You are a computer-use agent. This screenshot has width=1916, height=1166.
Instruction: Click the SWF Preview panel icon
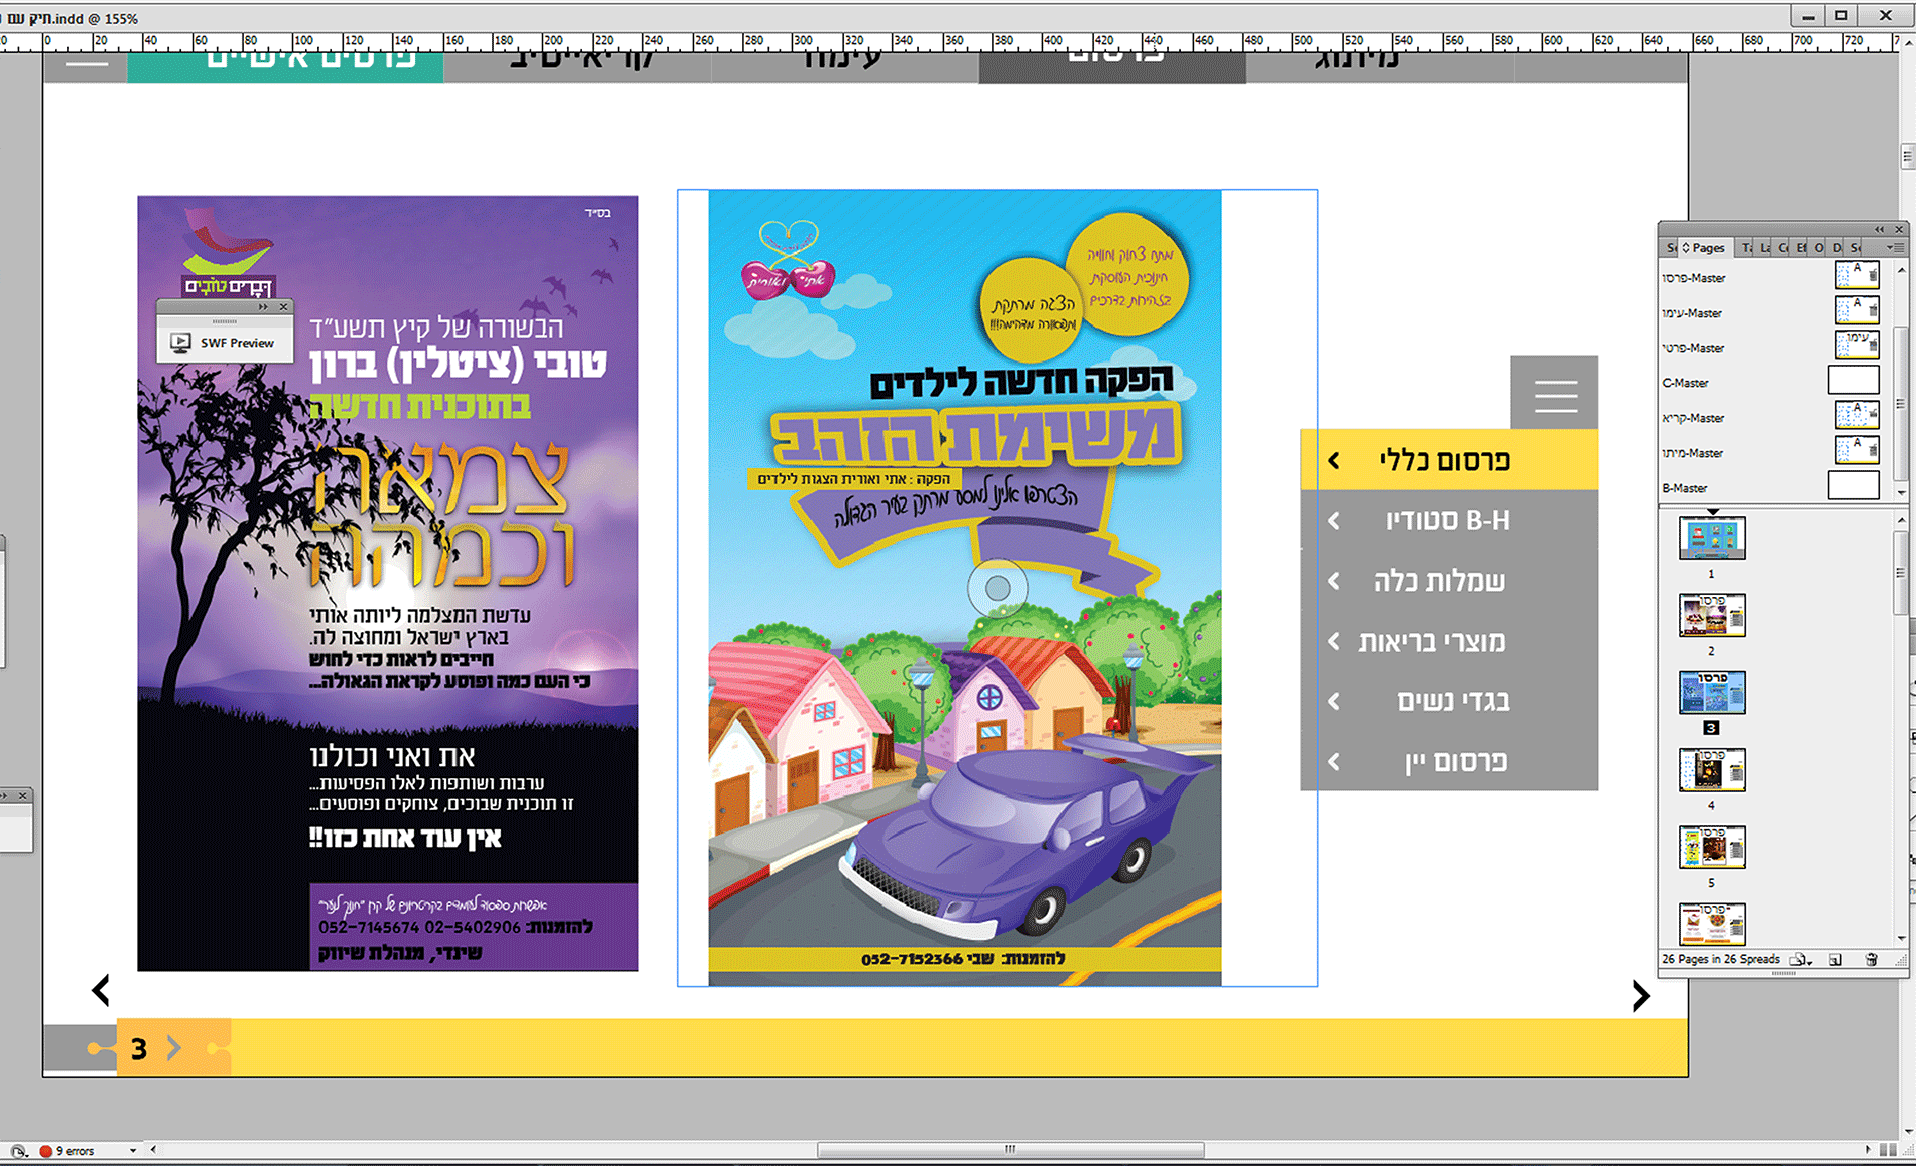pyautogui.click(x=181, y=343)
